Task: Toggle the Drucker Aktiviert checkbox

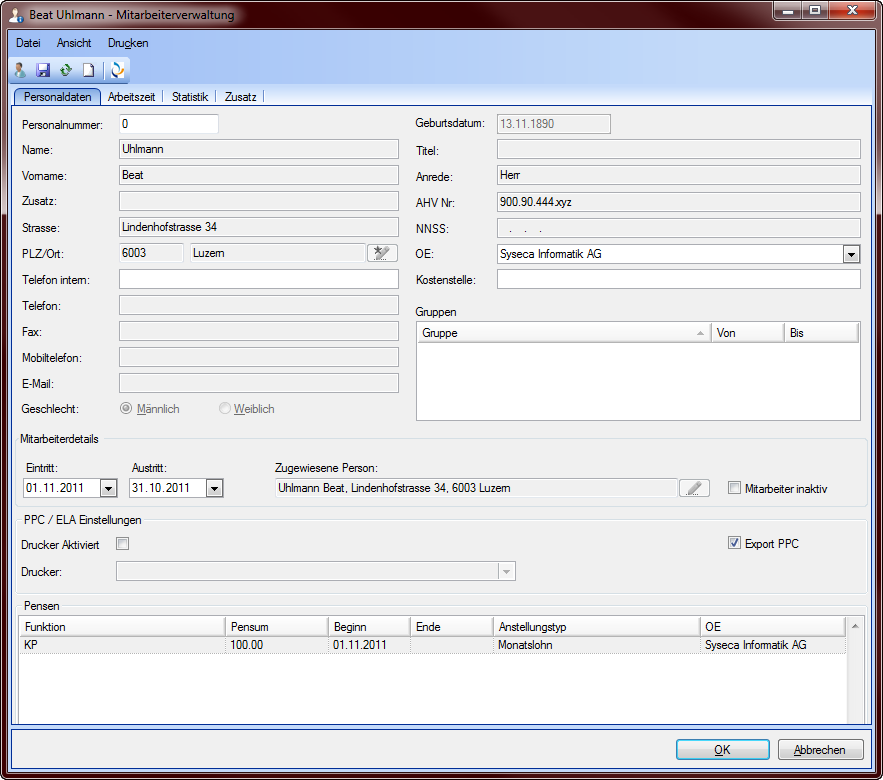Action: coord(123,544)
